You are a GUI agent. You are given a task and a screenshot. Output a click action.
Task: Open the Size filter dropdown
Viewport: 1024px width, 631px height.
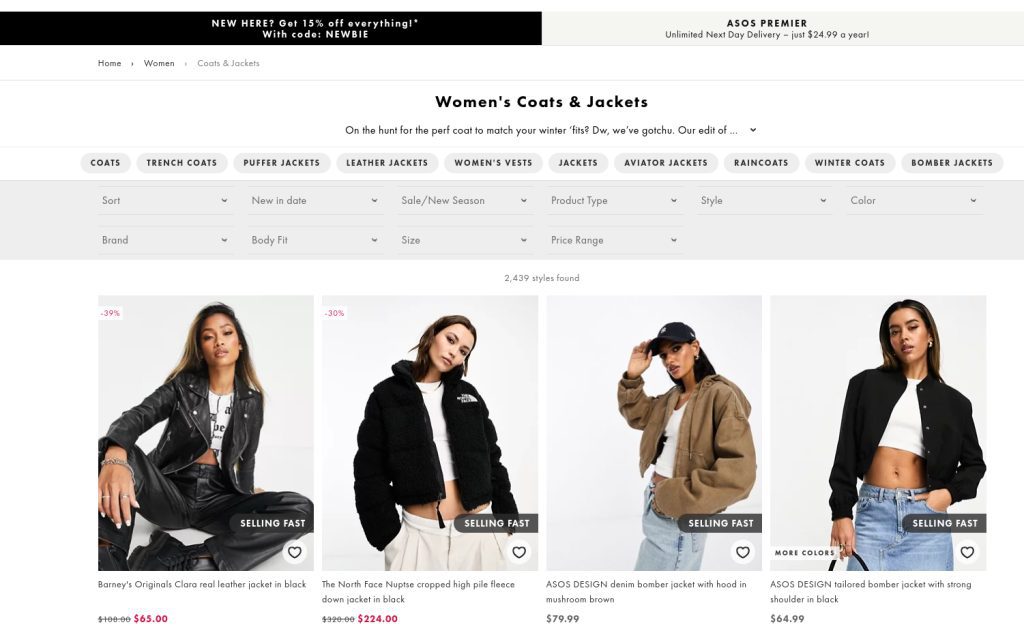[x=464, y=240]
